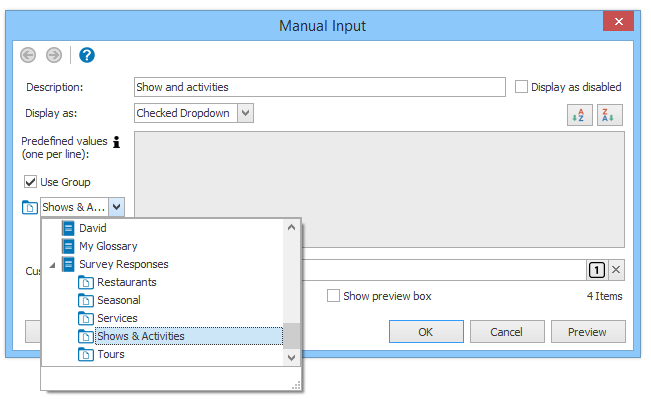Choose the Services group
651x399 pixels.
(117, 318)
